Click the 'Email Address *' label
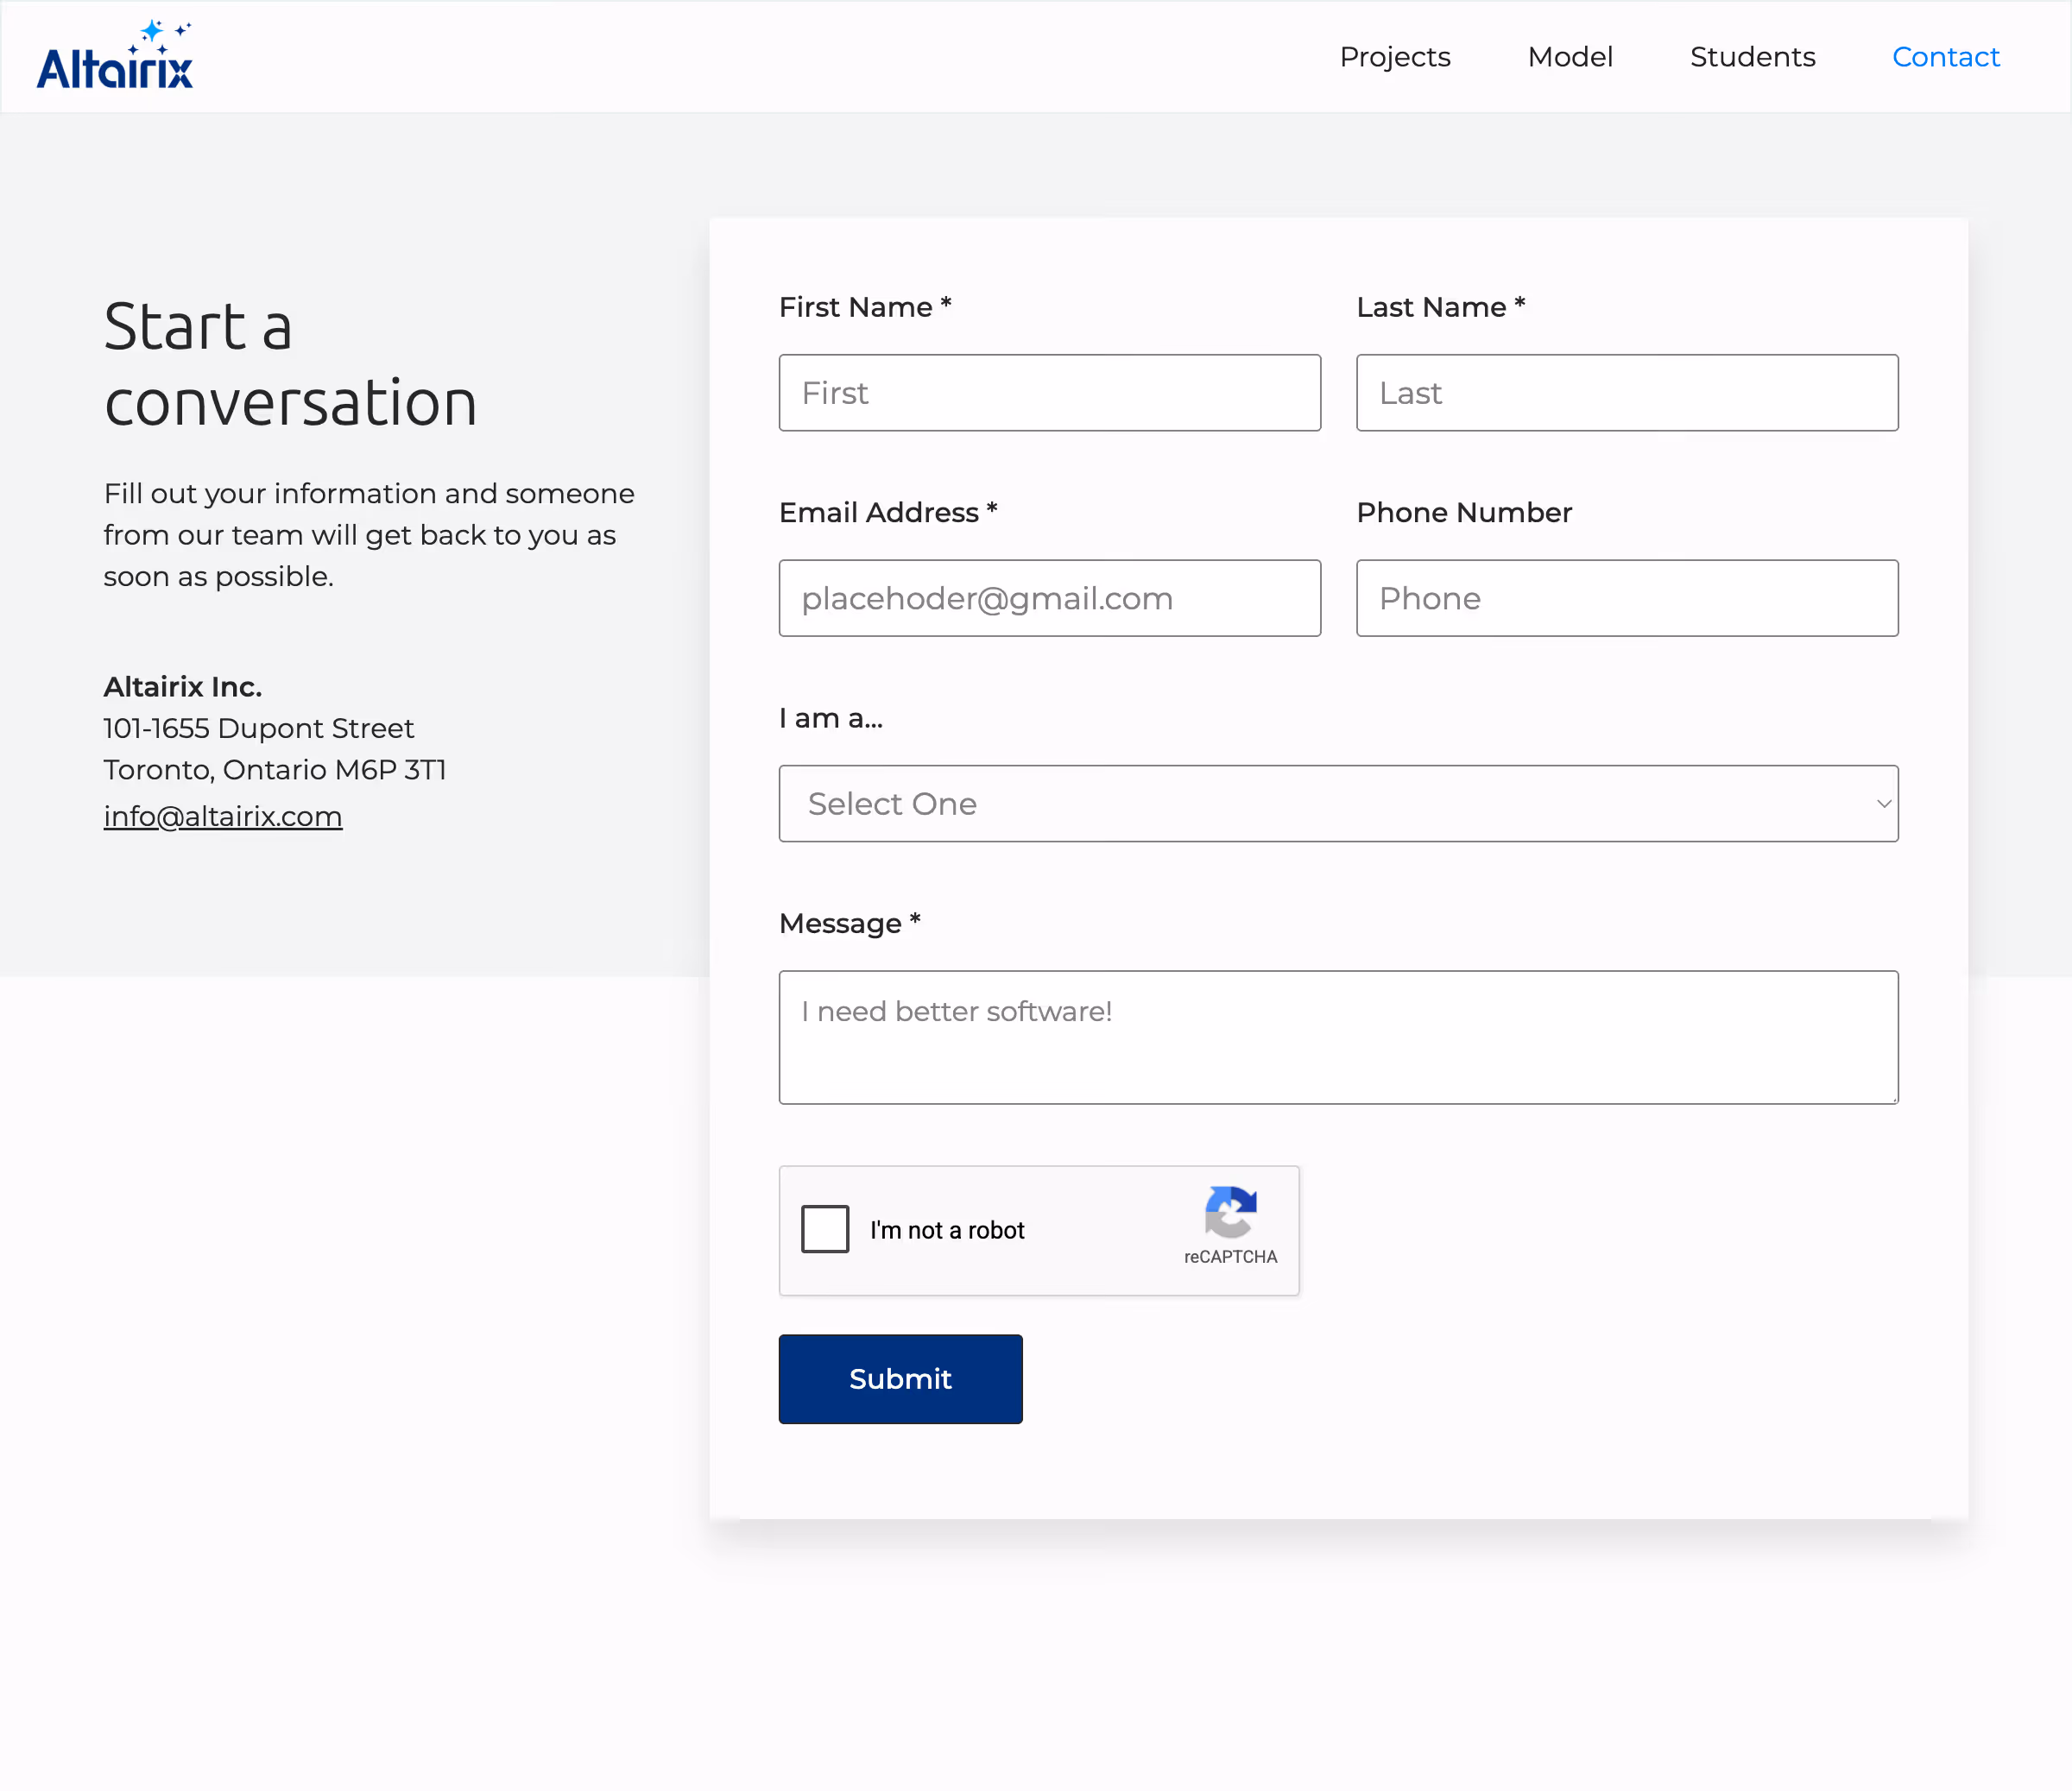2072x1791 pixels. click(x=888, y=512)
